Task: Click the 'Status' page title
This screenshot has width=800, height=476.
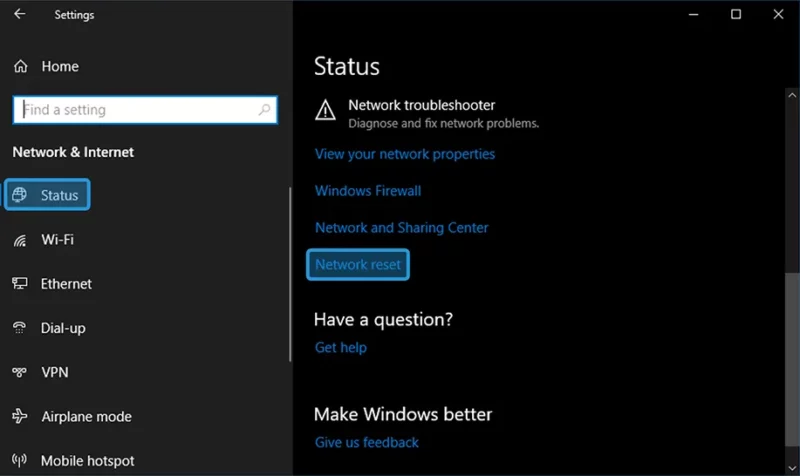Action: click(347, 66)
